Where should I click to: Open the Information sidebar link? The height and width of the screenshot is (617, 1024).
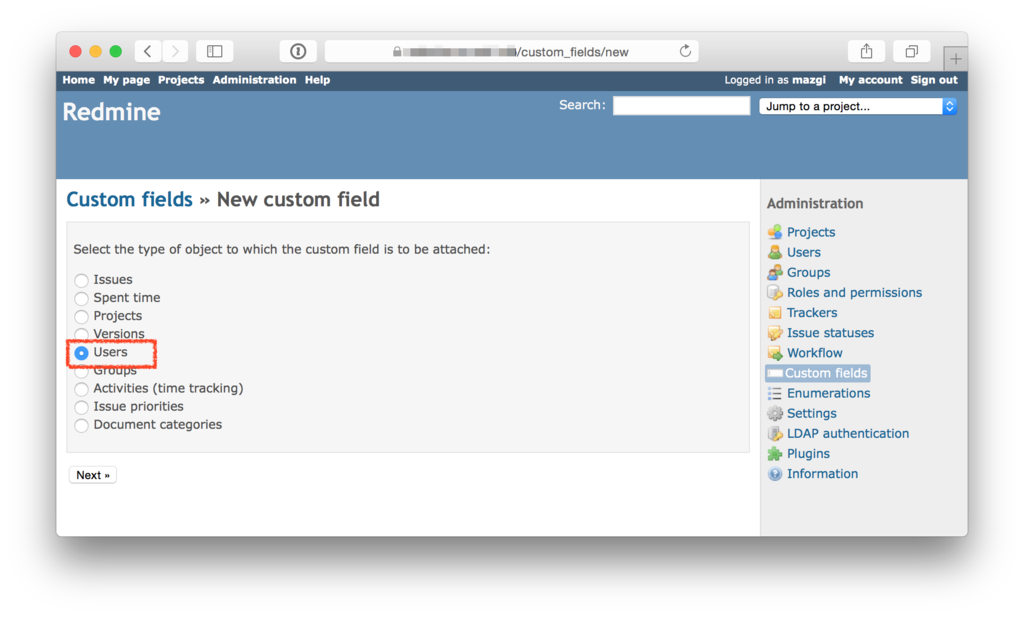pyautogui.click(x=822, y=474)
